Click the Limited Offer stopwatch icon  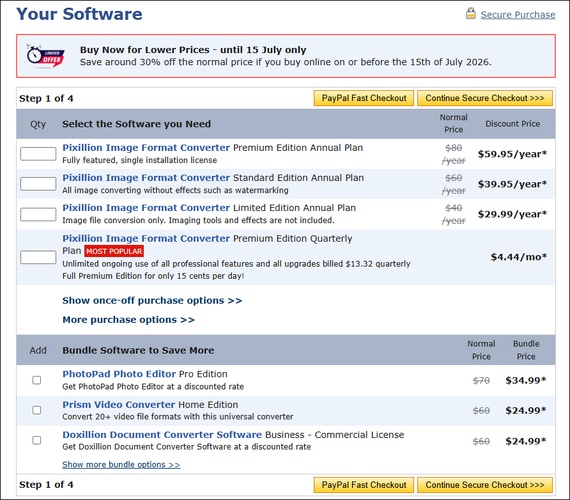pos(45,56)
